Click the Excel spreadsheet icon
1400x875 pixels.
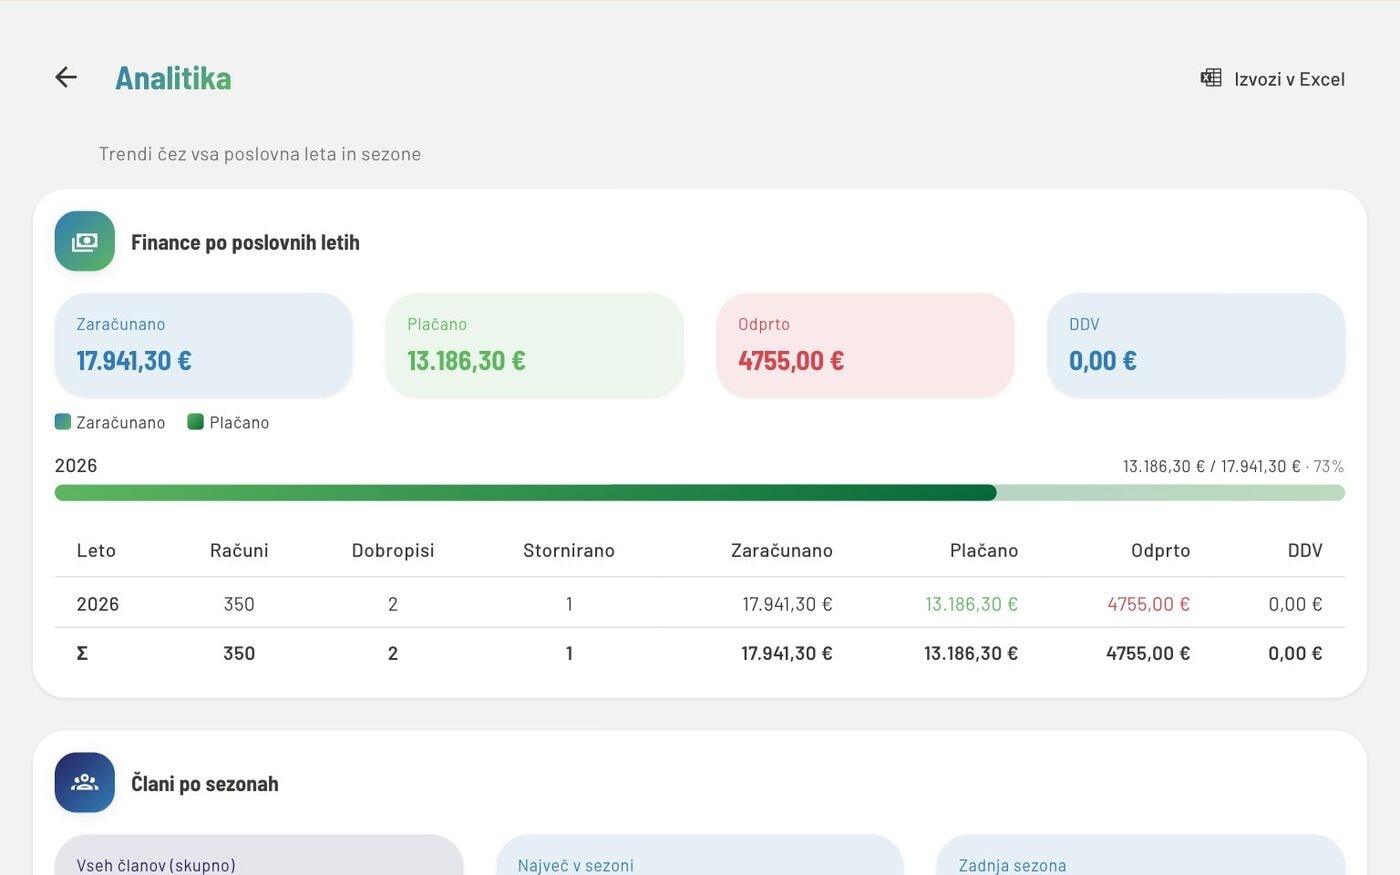tap(1211, 78)
